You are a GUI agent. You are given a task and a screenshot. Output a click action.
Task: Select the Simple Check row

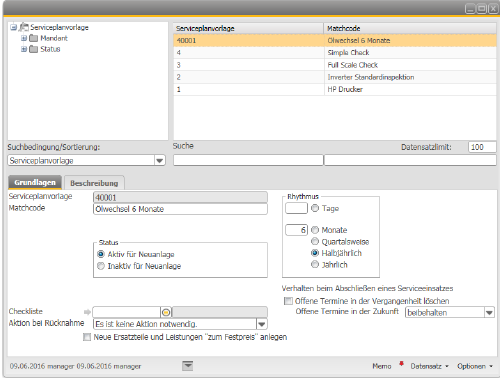[x=335, y=53]
